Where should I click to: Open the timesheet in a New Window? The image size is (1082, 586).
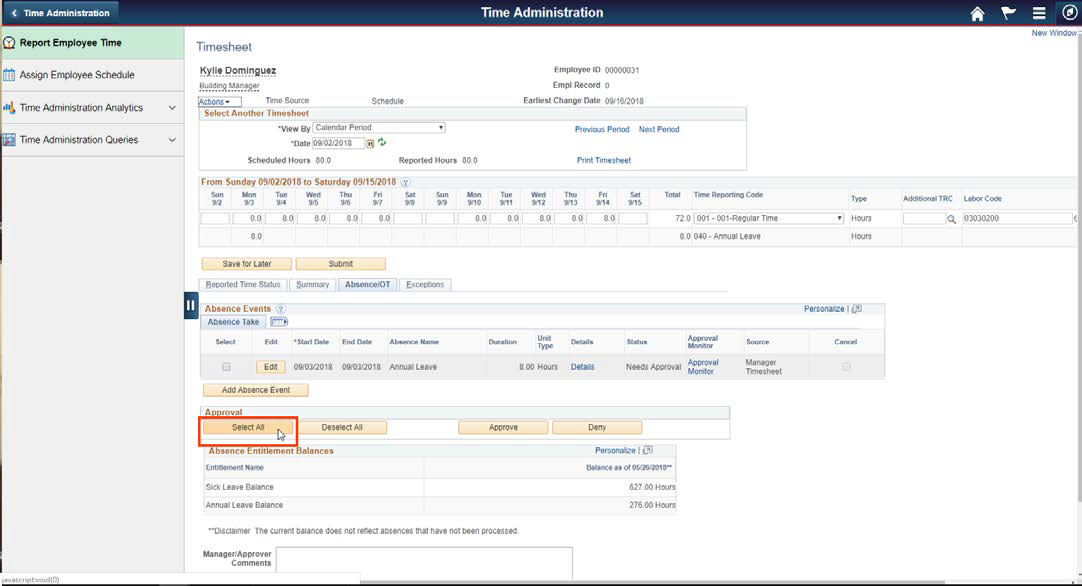pyautogui.click(x=1055, y=32)
